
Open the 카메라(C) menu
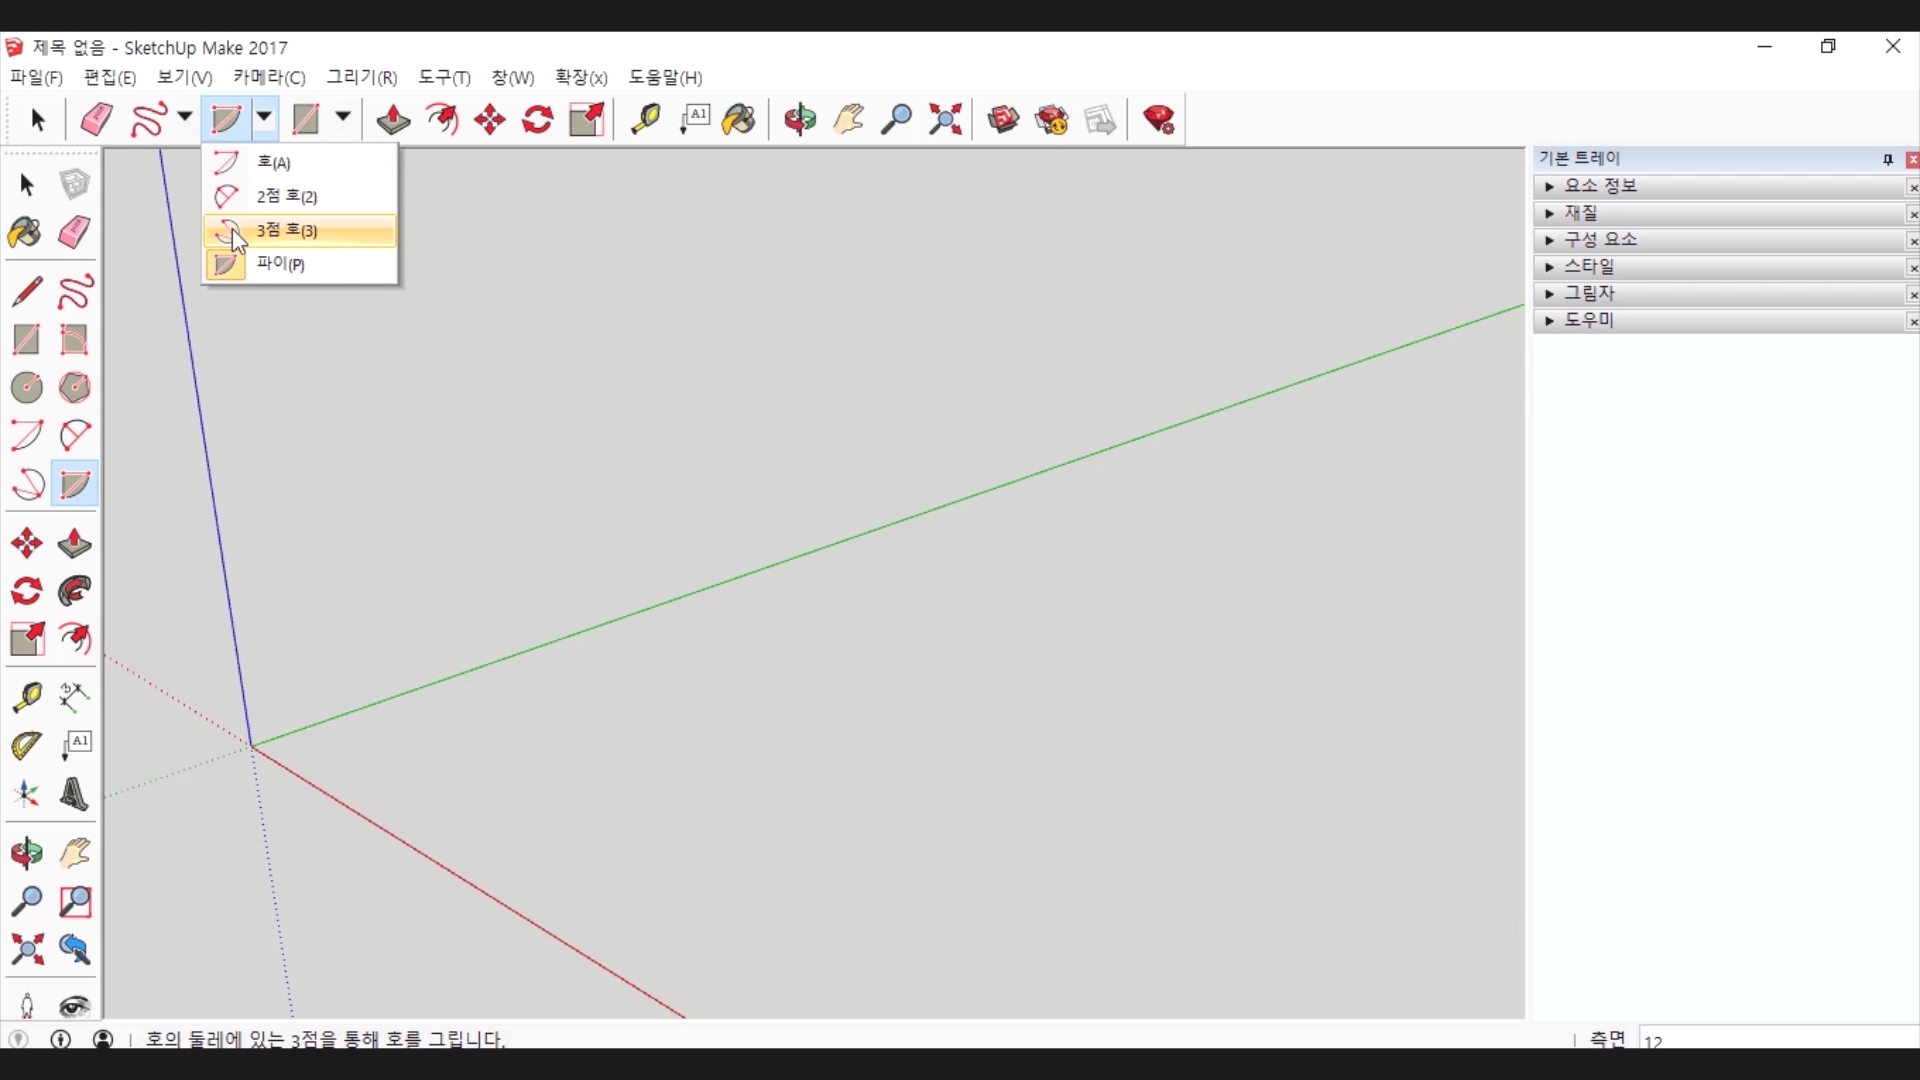tap(268, 77)
